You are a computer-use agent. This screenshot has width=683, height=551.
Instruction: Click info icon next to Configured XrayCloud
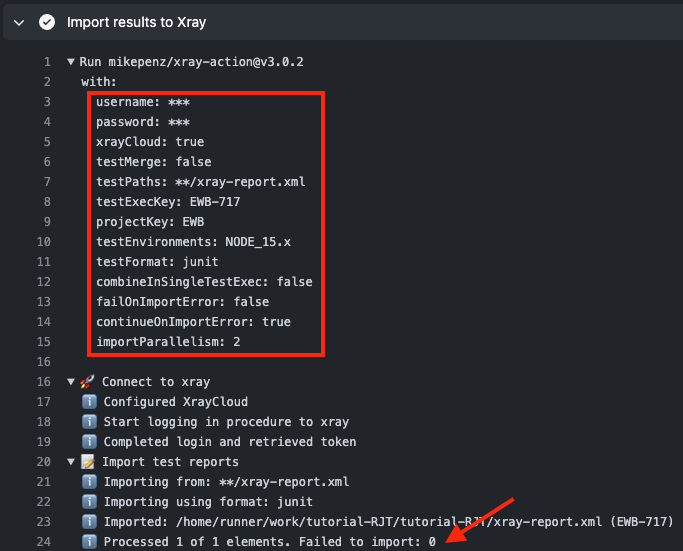(89, 402)
